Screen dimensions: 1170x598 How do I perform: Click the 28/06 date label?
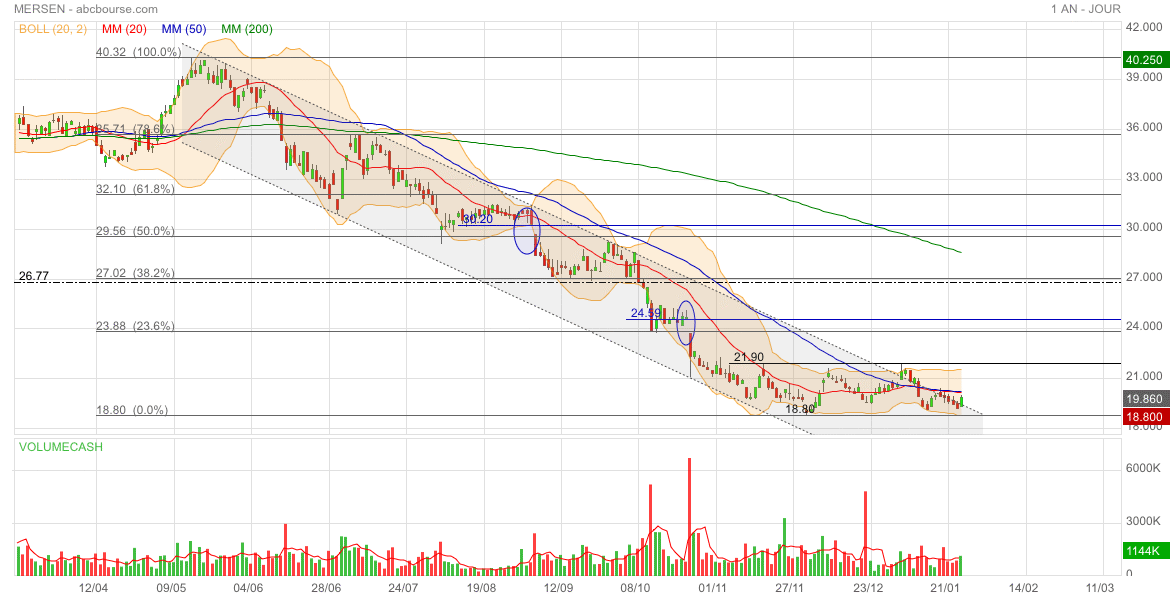tap(325, 588)
